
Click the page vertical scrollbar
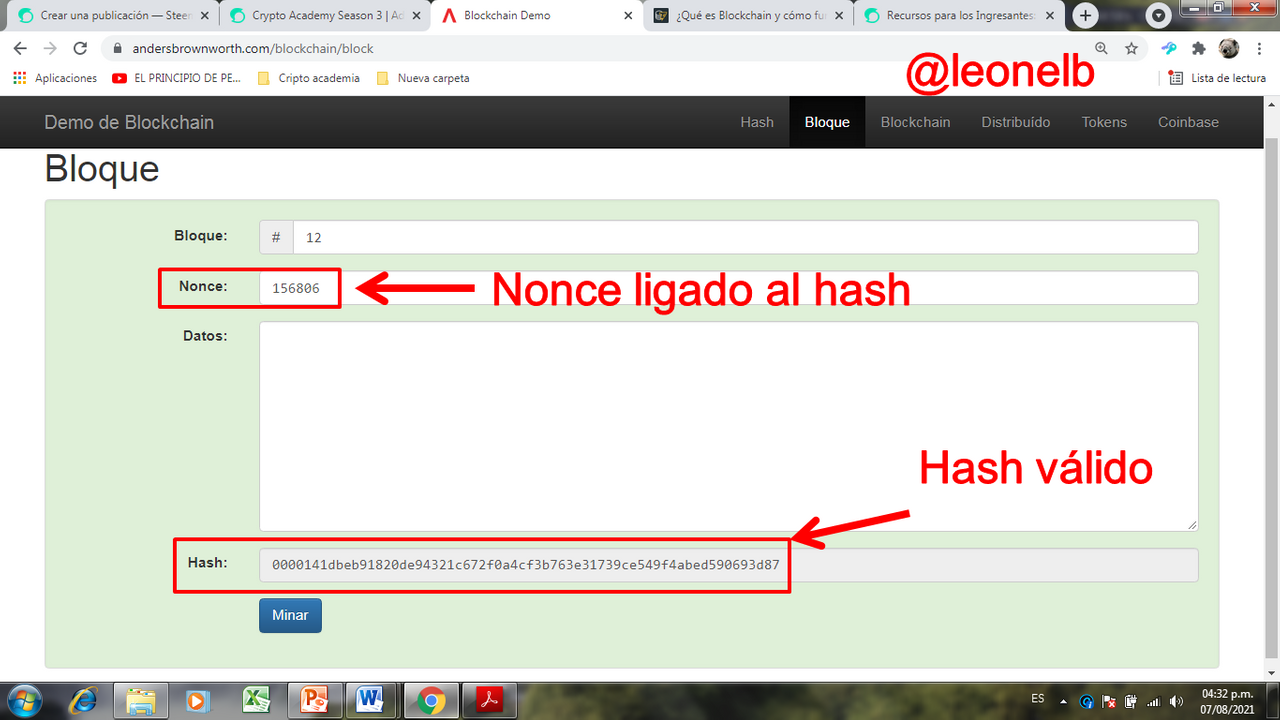click(x=1272, y=400)
